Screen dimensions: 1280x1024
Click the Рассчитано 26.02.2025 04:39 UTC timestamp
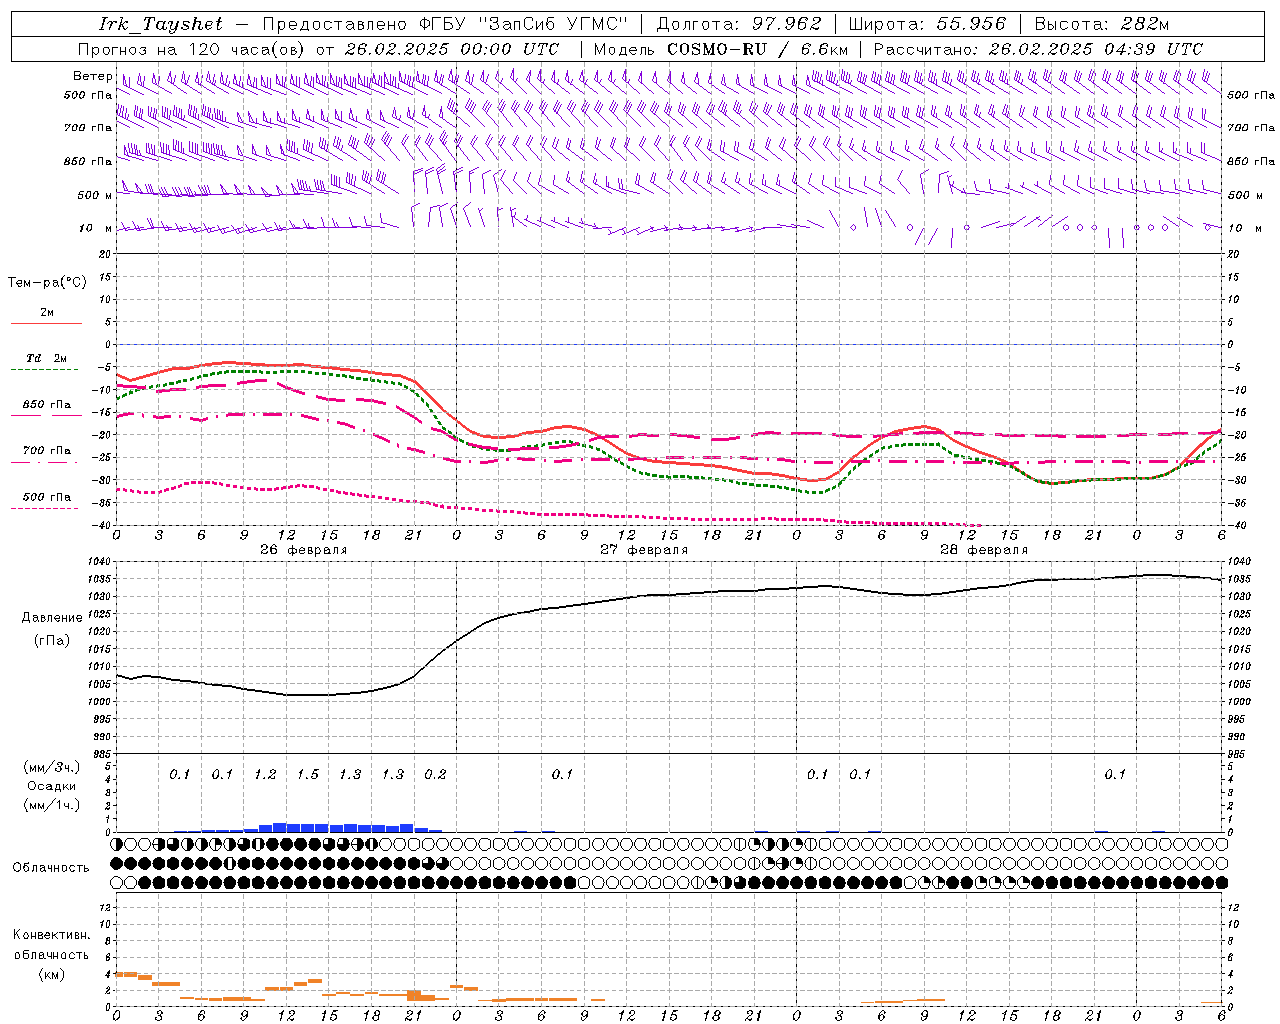coord(1038,49)
